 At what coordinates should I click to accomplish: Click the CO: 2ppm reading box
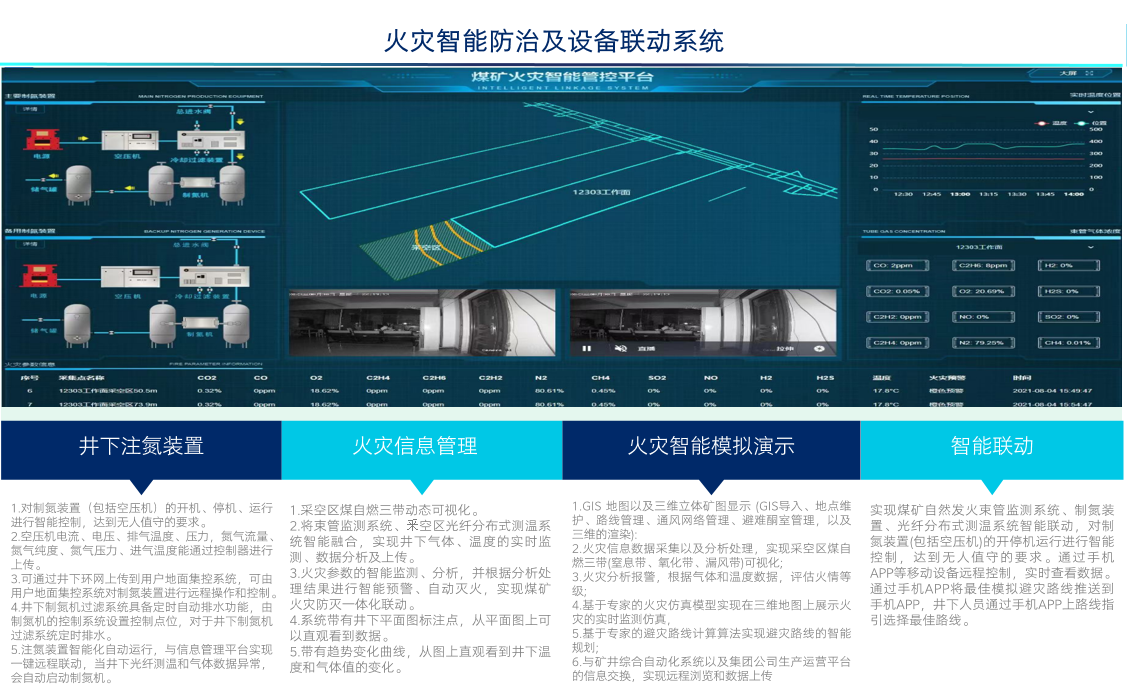click(x=897, y=265)
